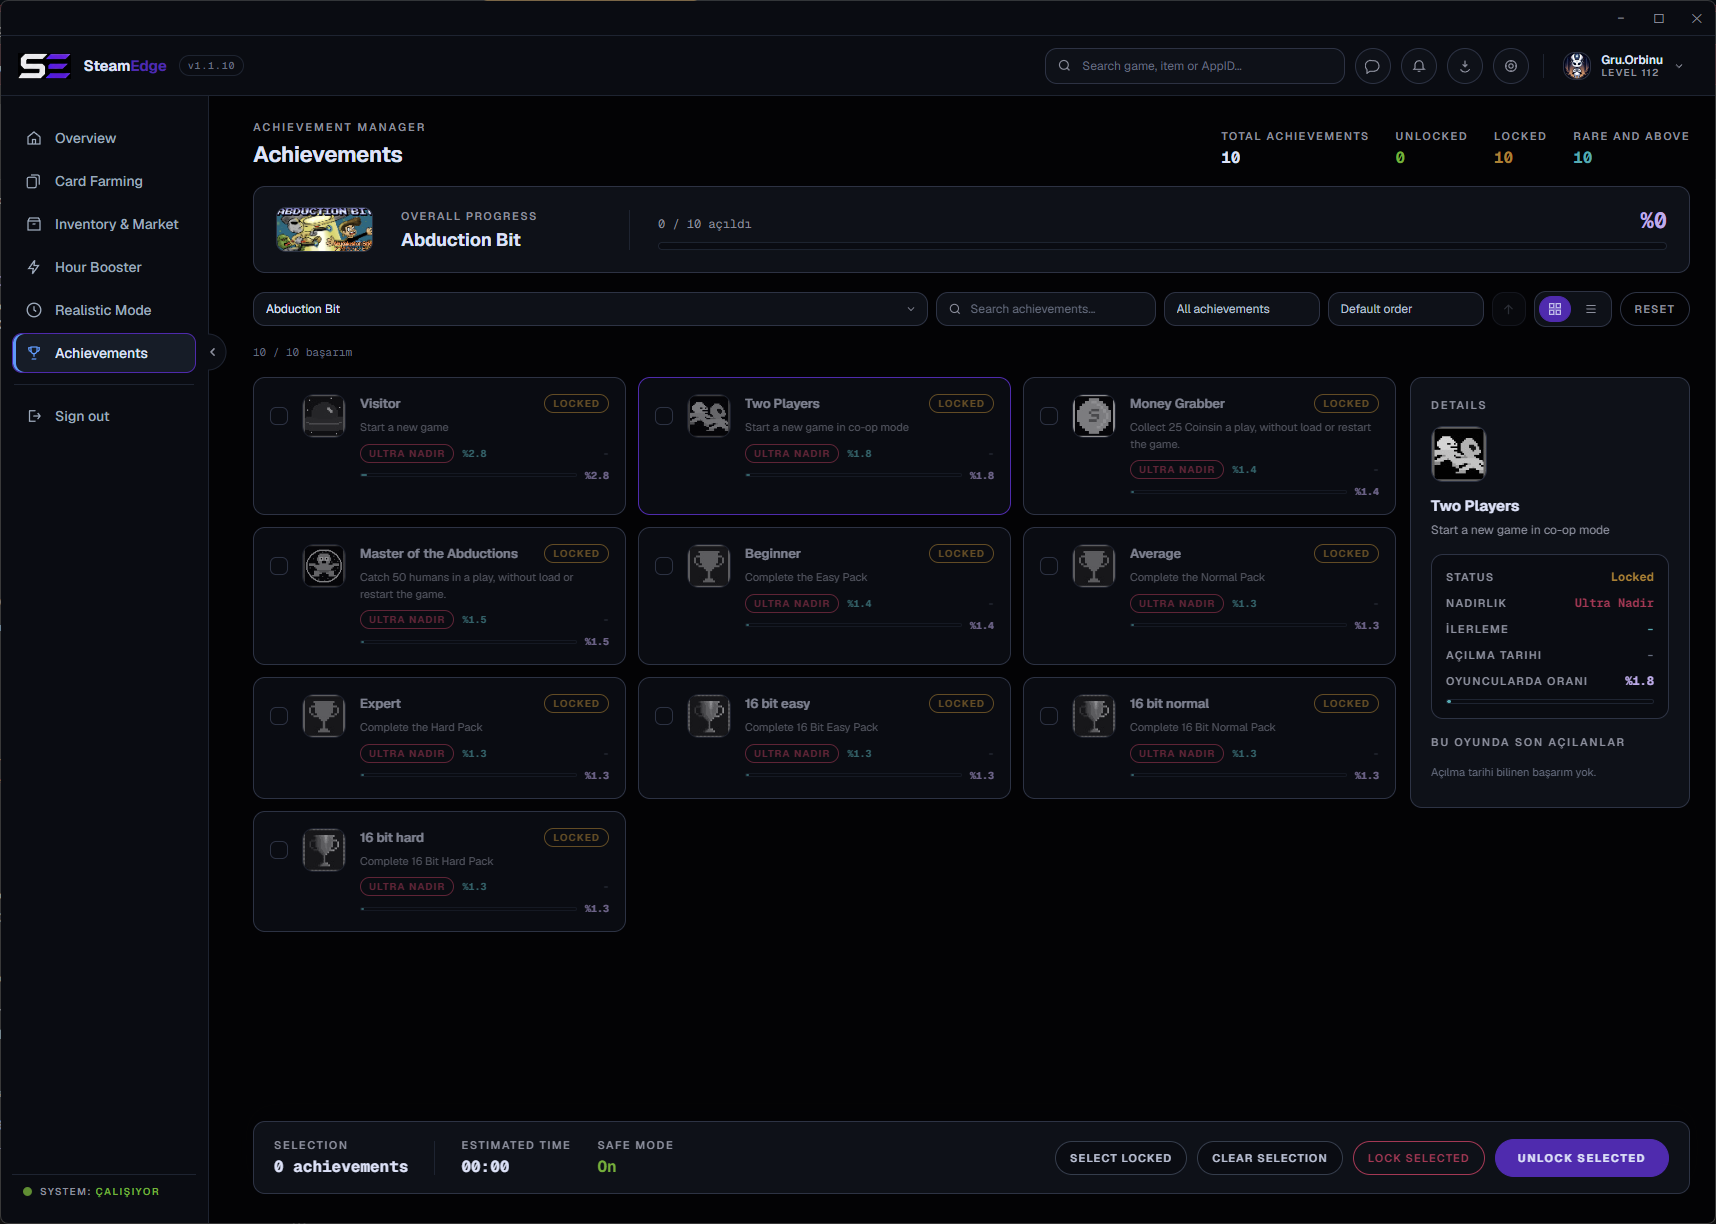Check the Master of the Abductions checkbox
This screenshot has height=1224, width=1716.
click(279, 566)
